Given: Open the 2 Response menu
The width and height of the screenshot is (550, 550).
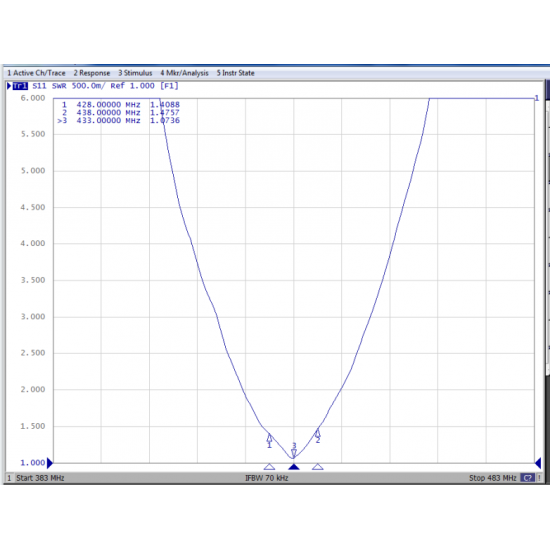Looking at the screenshot, I should click(x=92, y=73).
